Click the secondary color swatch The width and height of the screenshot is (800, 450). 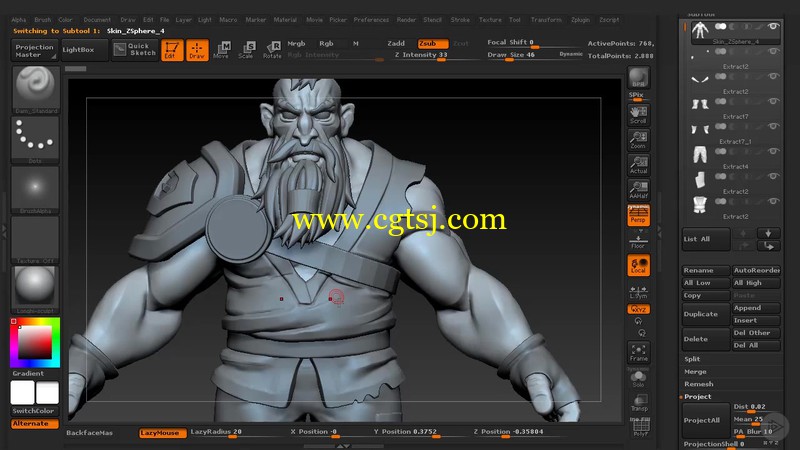click(x=47, y=393)
